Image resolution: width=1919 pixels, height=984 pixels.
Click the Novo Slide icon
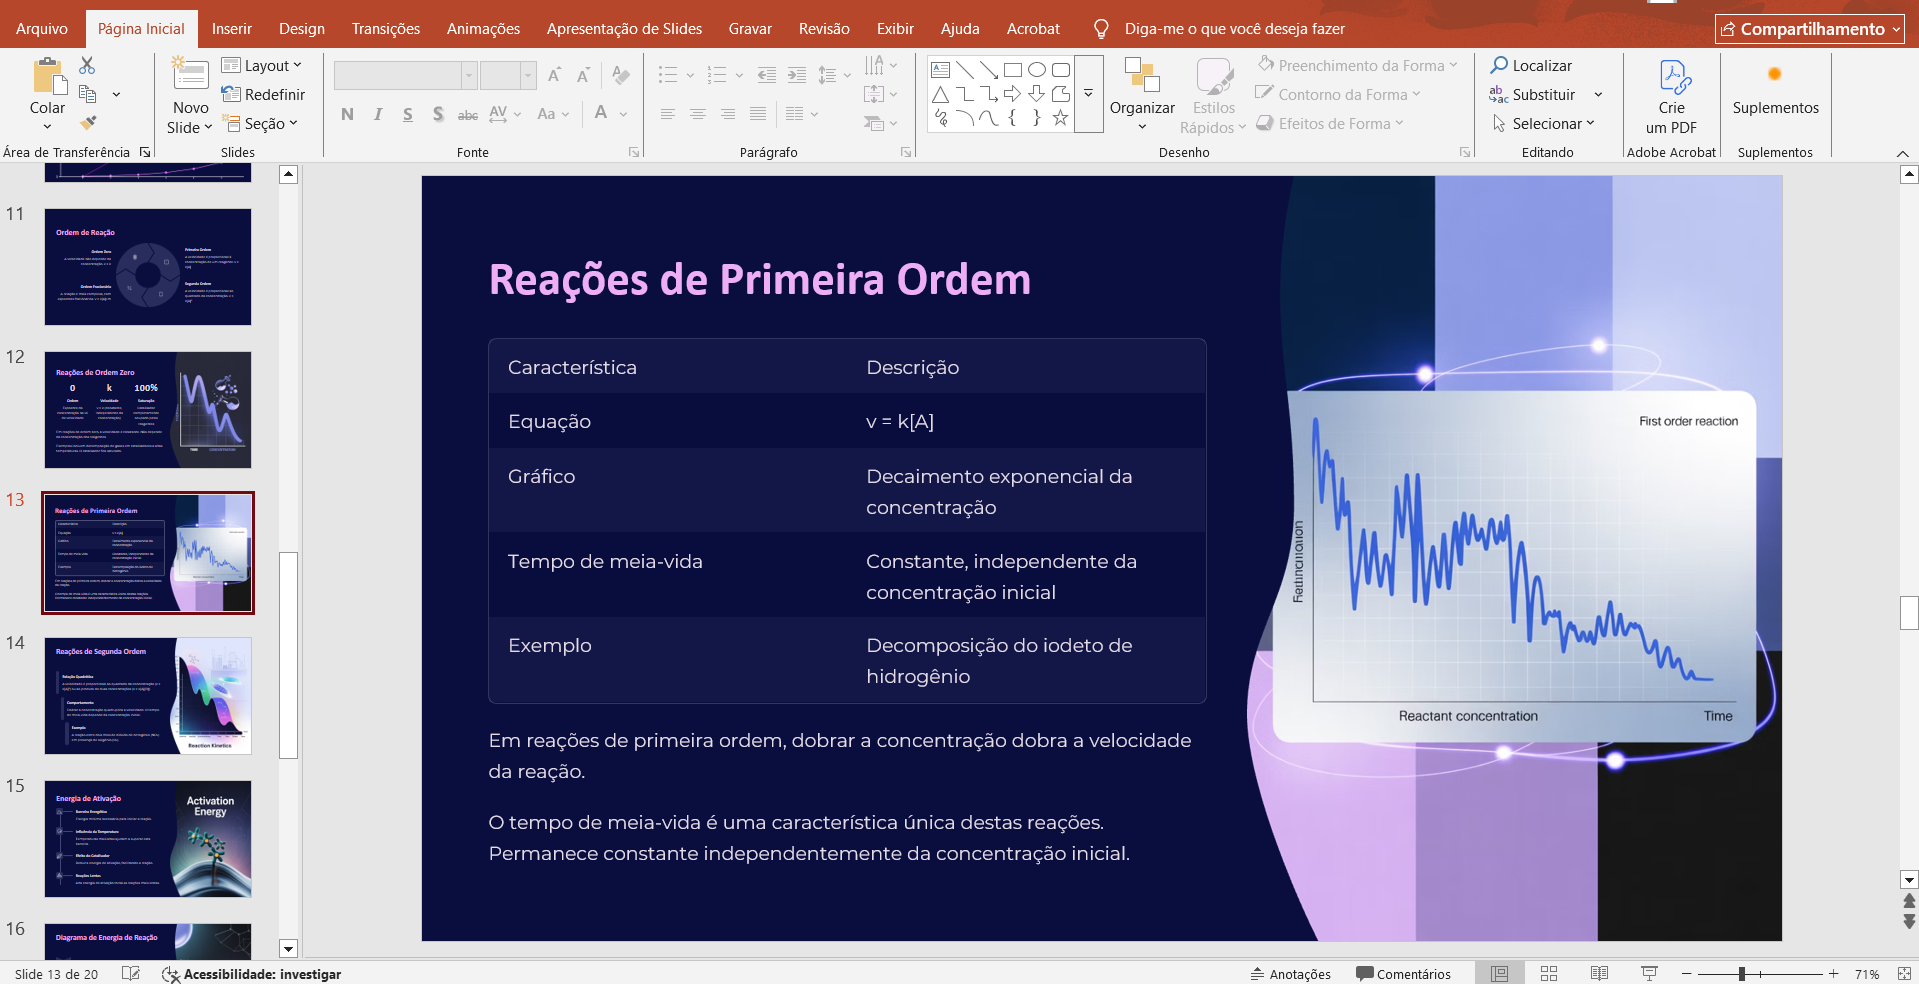[190, 75]
